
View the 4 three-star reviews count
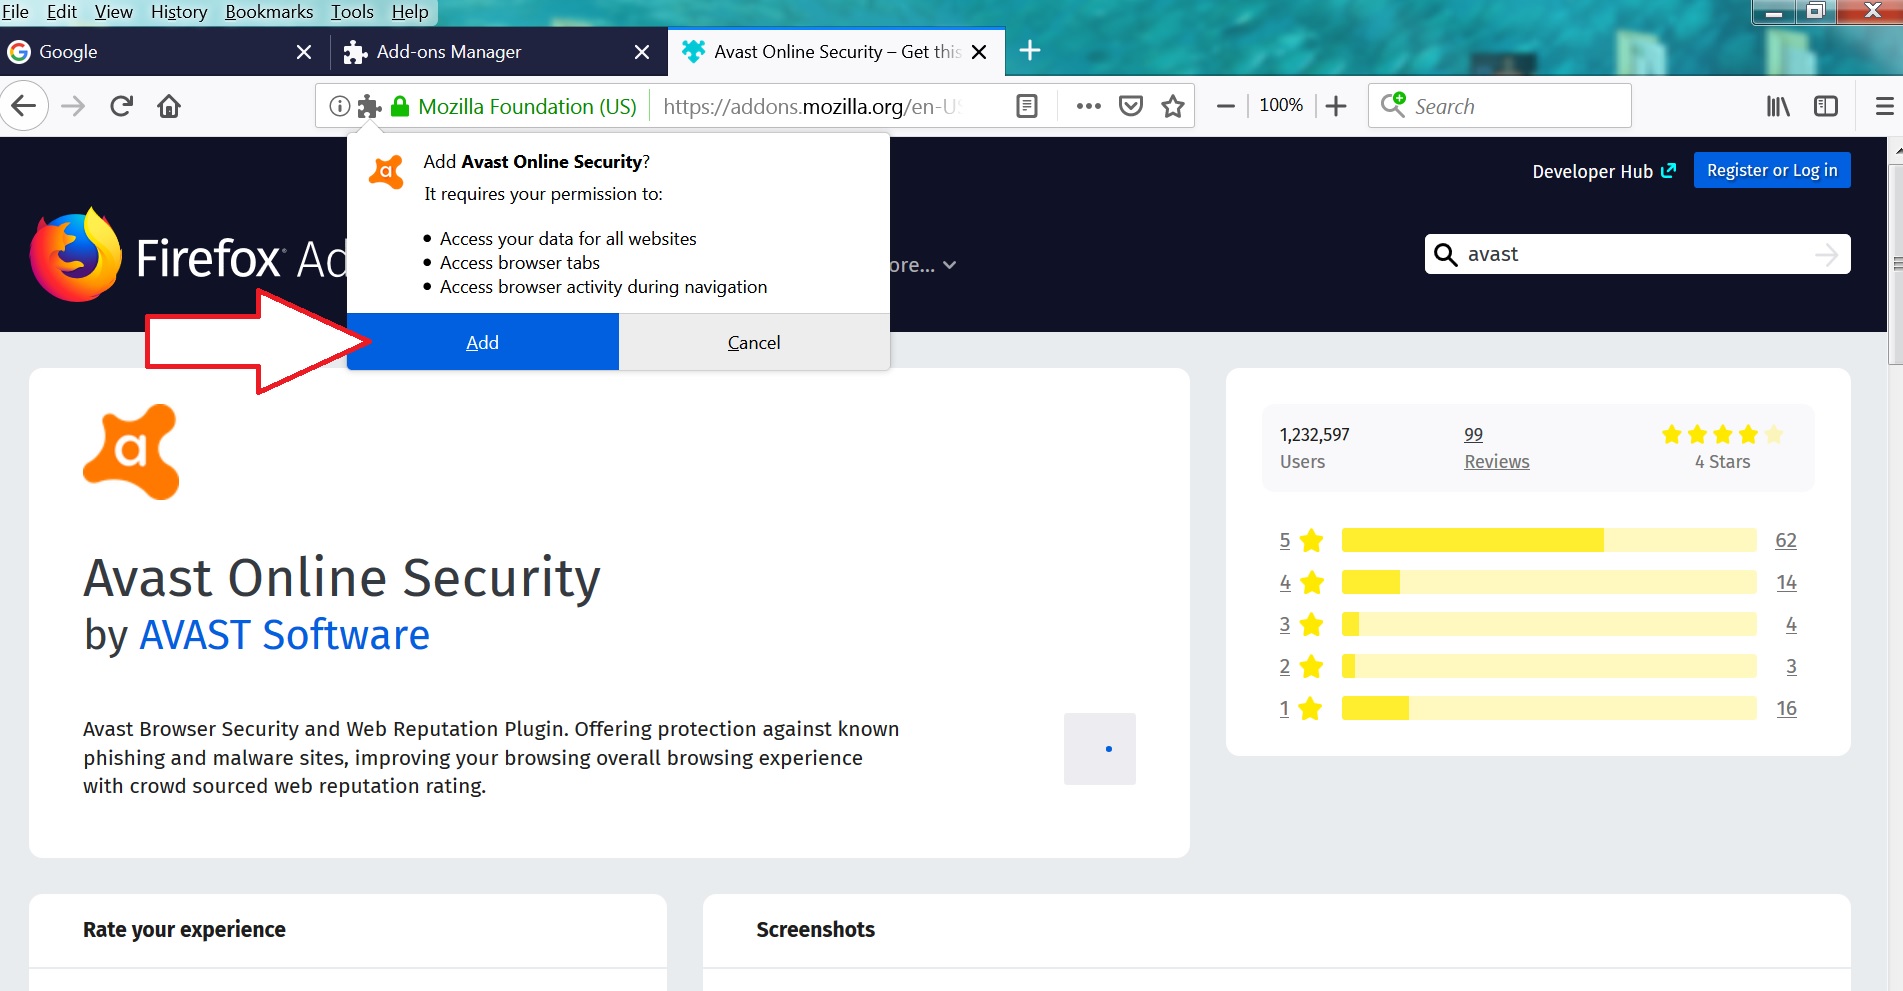(1791, 624)
